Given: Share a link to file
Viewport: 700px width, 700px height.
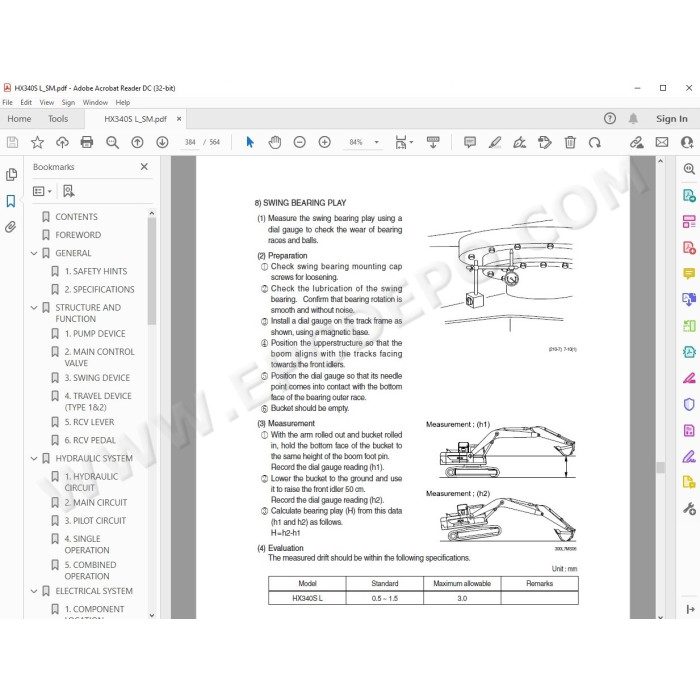Looking at the screenshot, I should pyautogui.click(x=637, y=142).
